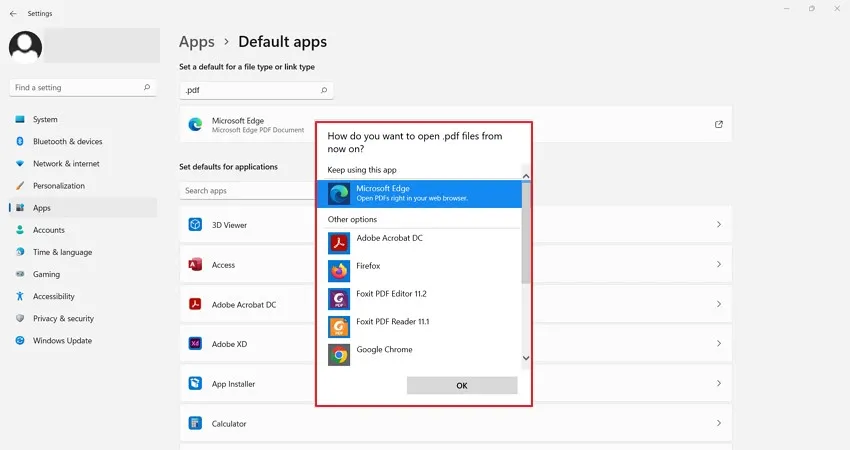The image size is (850, 450).
Task: Select the Apps category in sidebar
Action: (x=83, y=208)
